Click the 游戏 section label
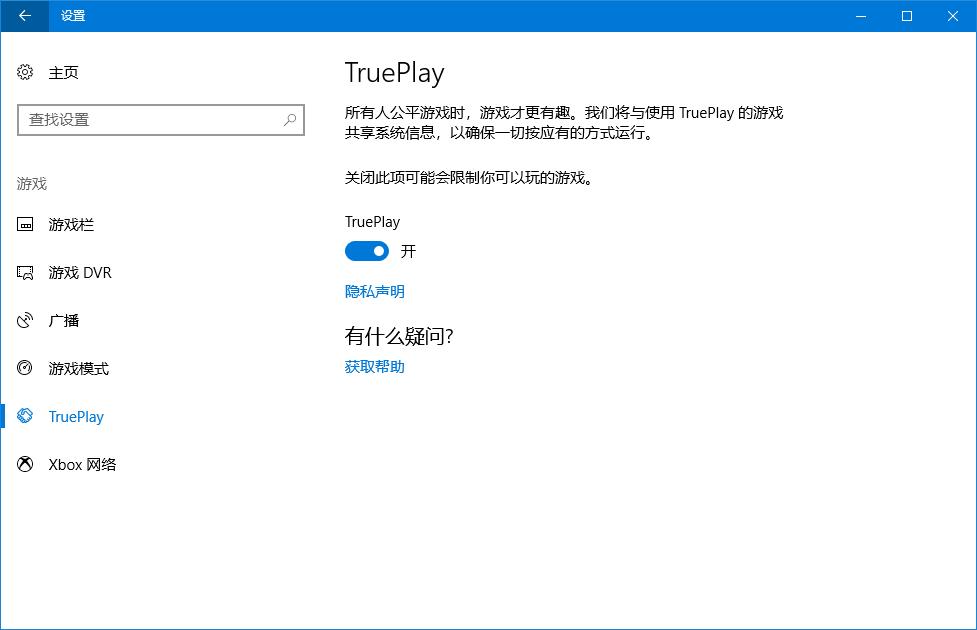977x630 pixels. click(x=32, y=184)
